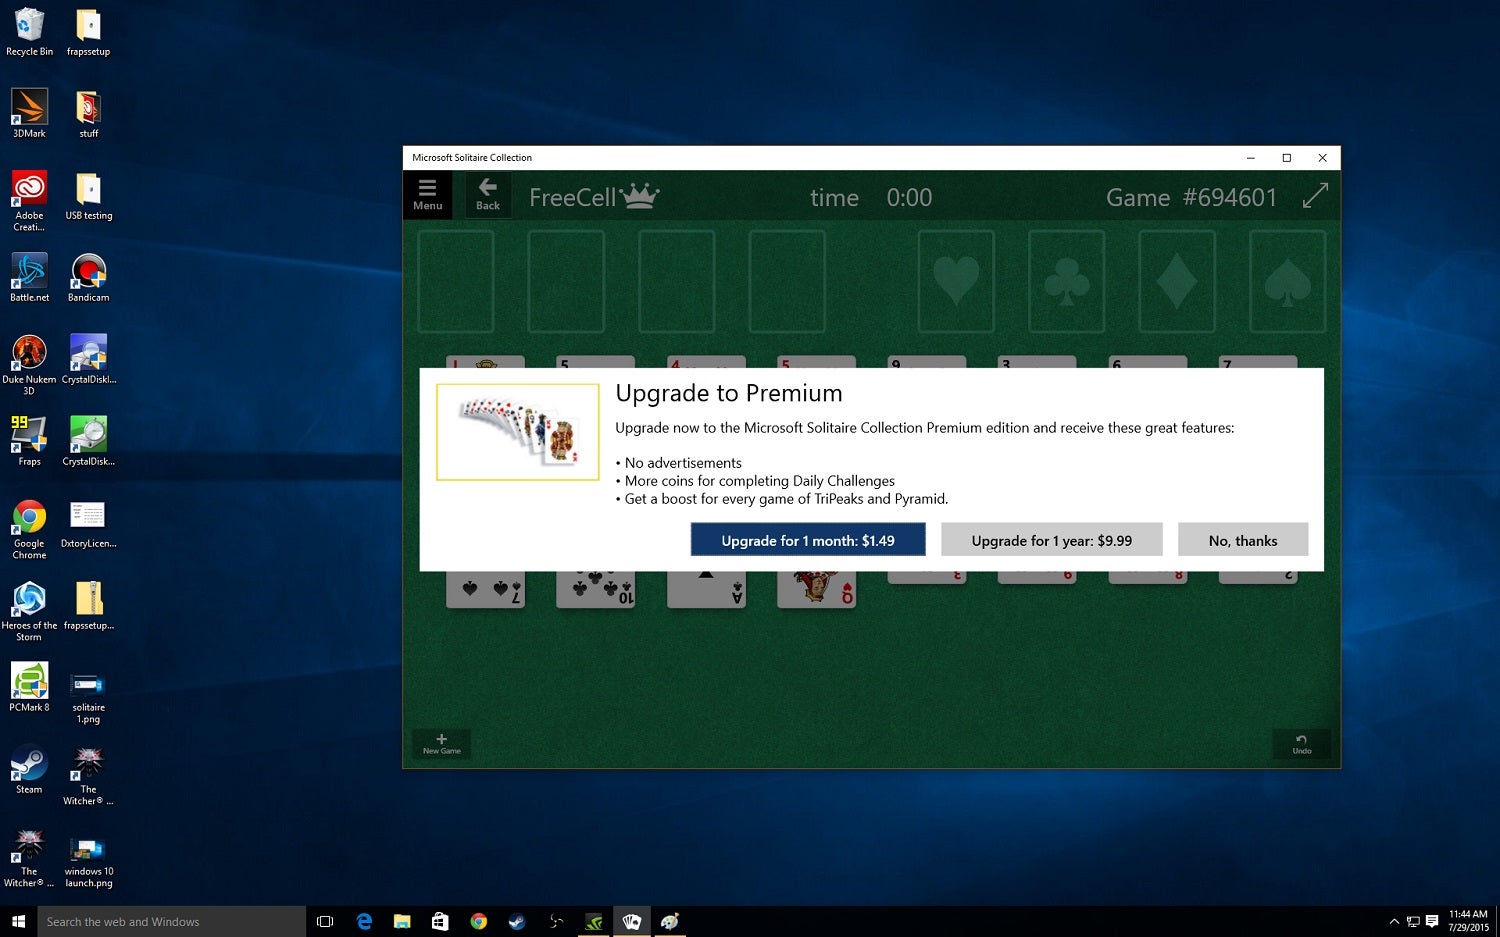This screenshot has width=1500, height=937.
Task: Click the Queen of hearts card
Action: pos(817,590)
